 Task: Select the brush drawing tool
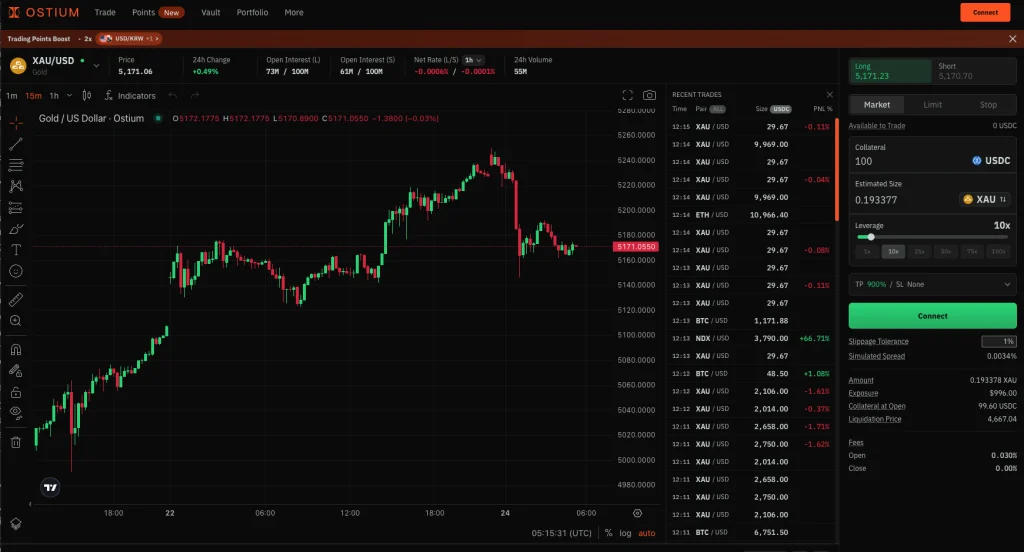coord(16,229)
